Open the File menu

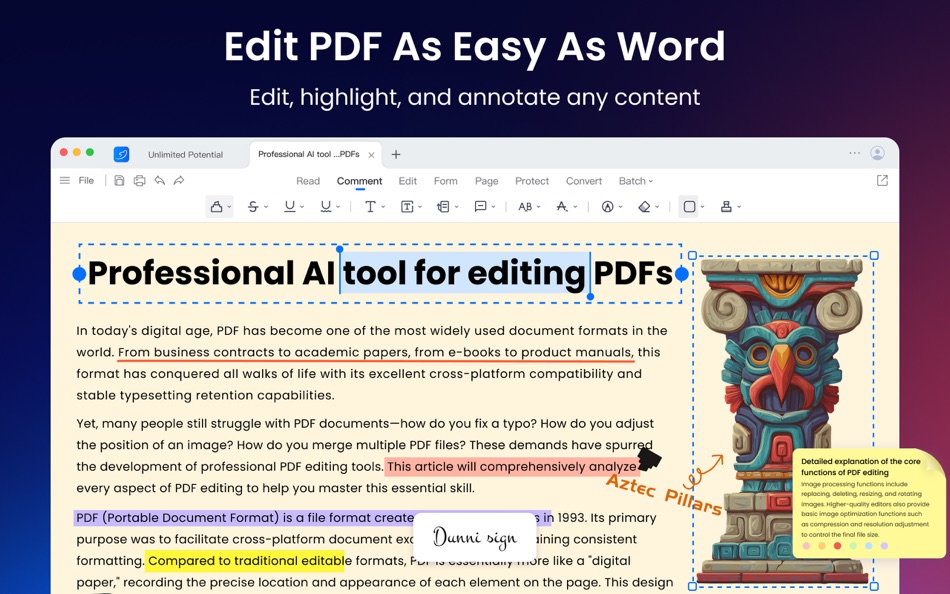[87, 181]
